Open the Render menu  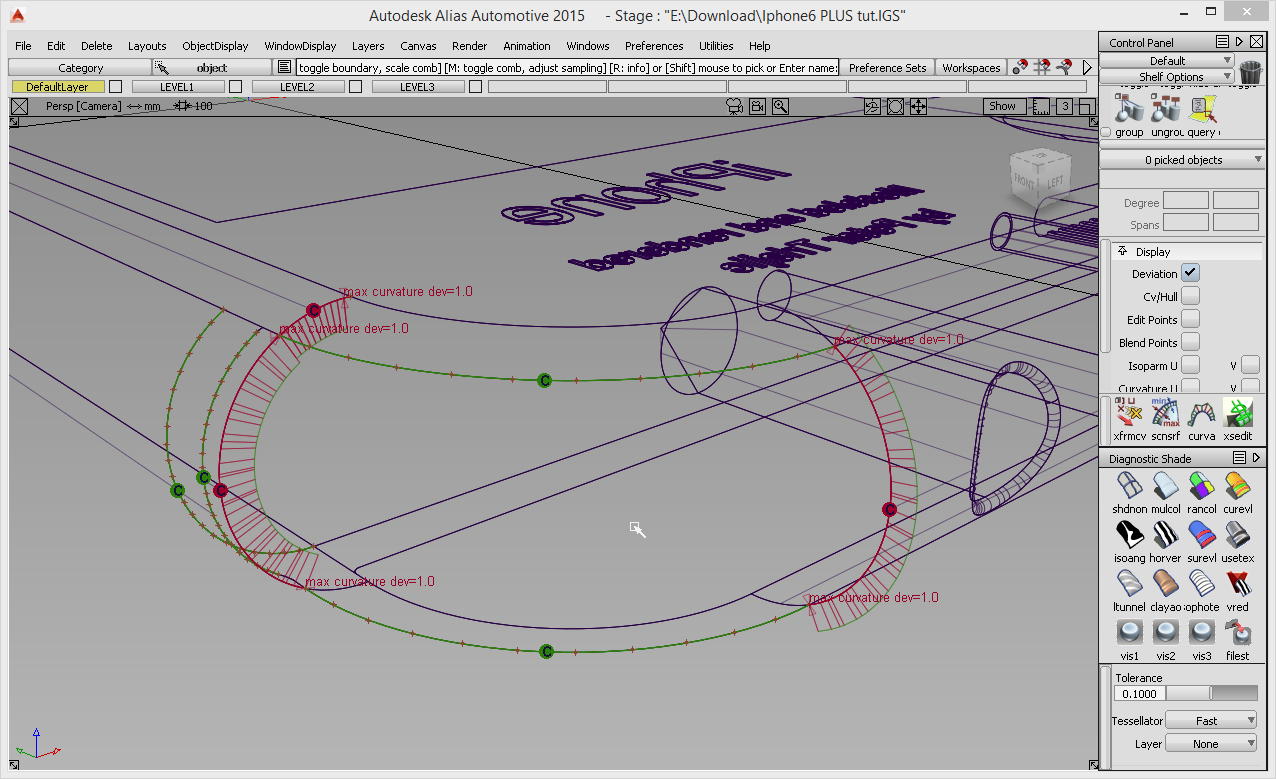(x=470, y=46)
